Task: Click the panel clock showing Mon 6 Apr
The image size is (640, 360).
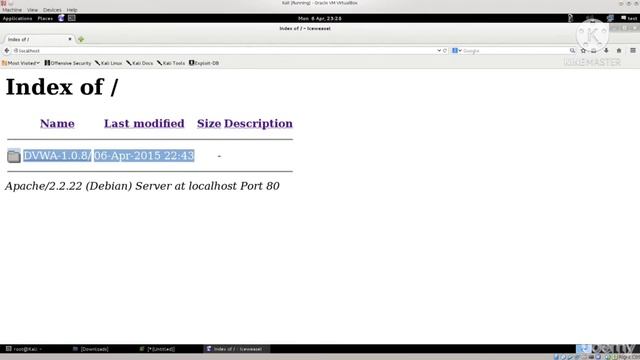Action: [x=320, y=18]
